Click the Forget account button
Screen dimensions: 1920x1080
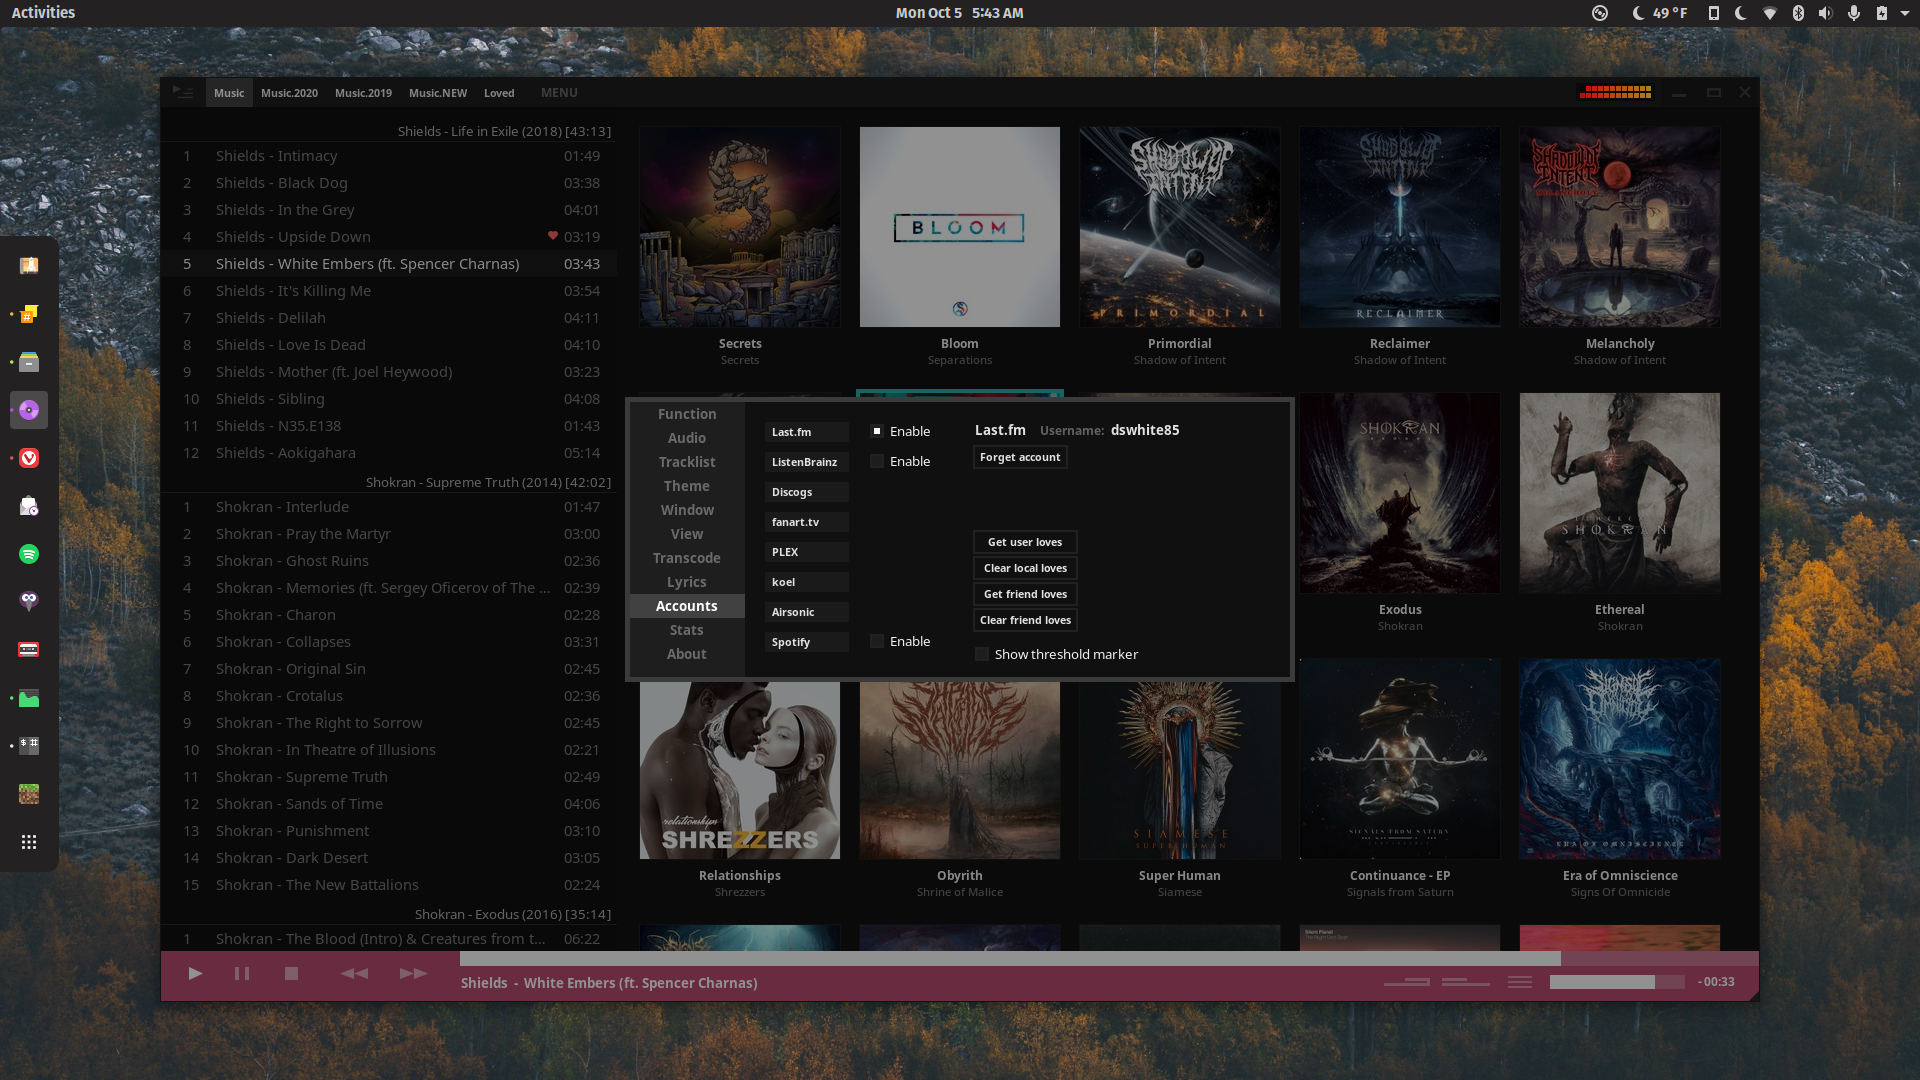1020,457
